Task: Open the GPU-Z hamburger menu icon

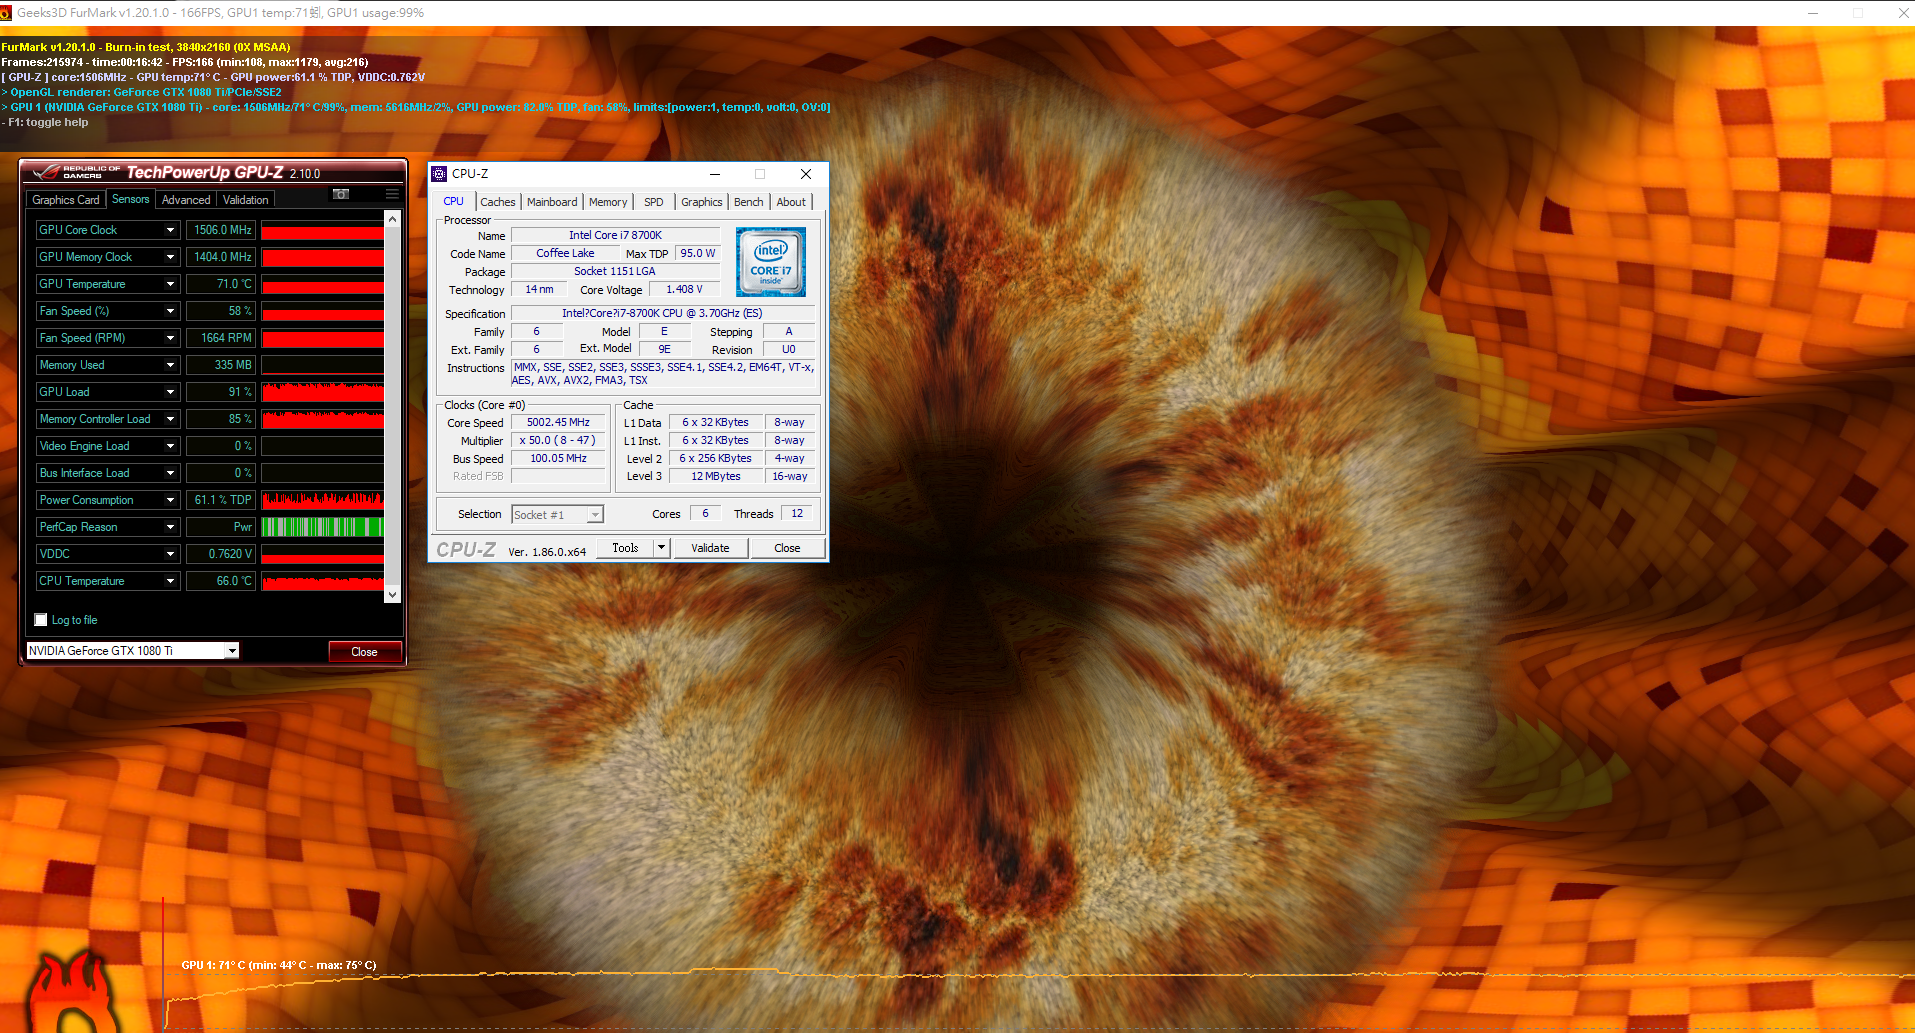Action: (x=392, y=194)
